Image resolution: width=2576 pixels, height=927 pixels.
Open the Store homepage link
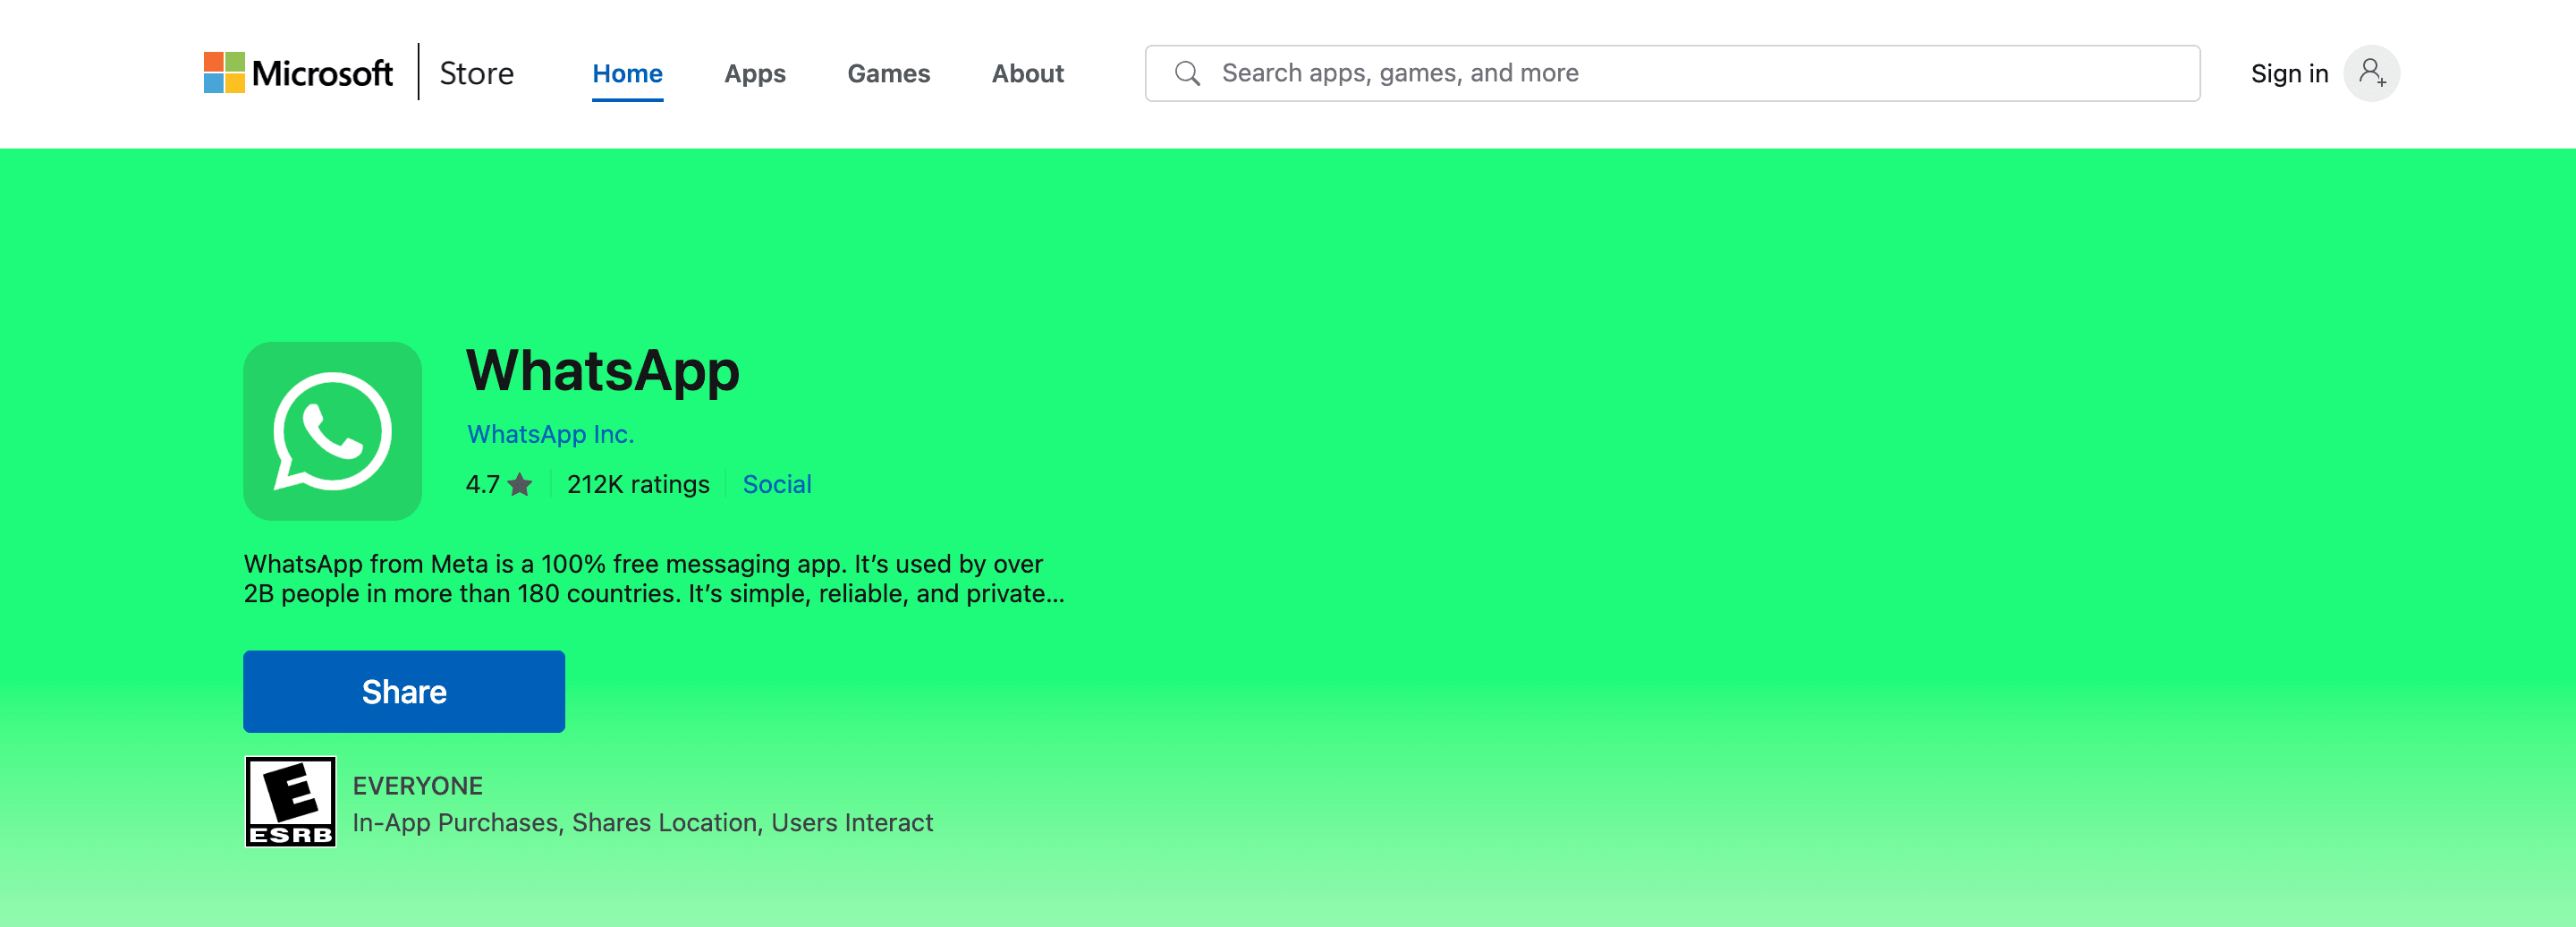point(476,73)
